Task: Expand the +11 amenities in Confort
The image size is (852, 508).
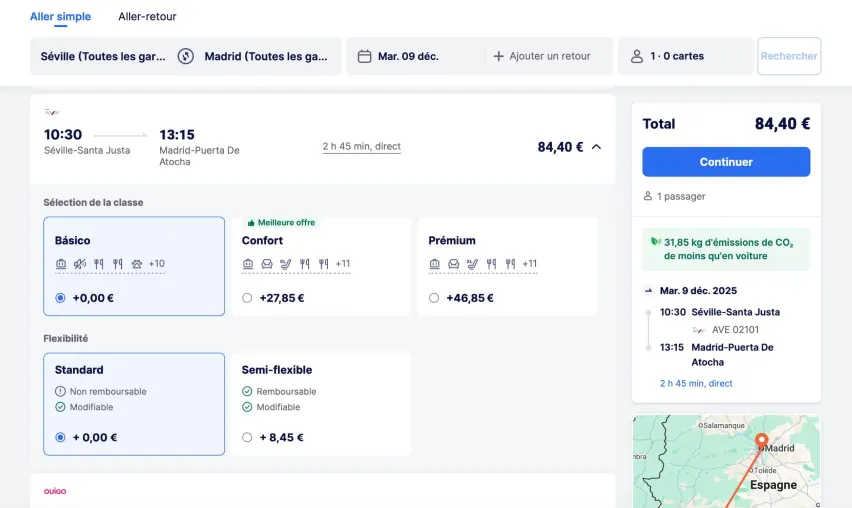Action: [343, 264]
